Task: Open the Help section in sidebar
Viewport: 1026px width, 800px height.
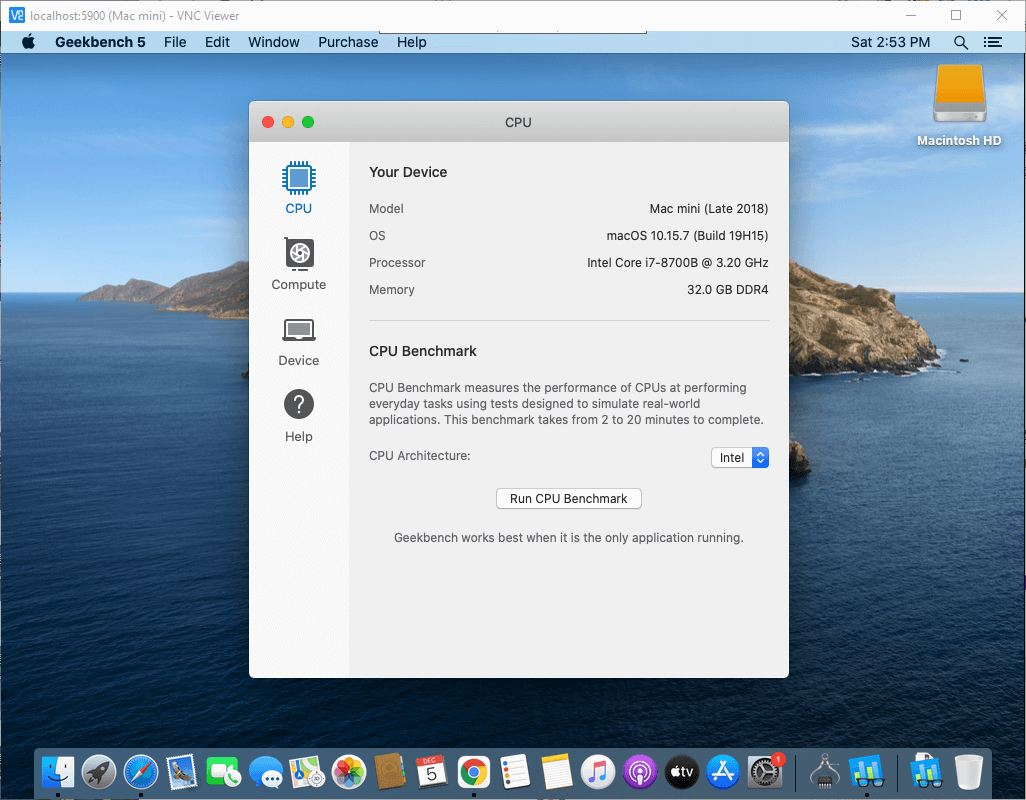Action: [298, 417]
